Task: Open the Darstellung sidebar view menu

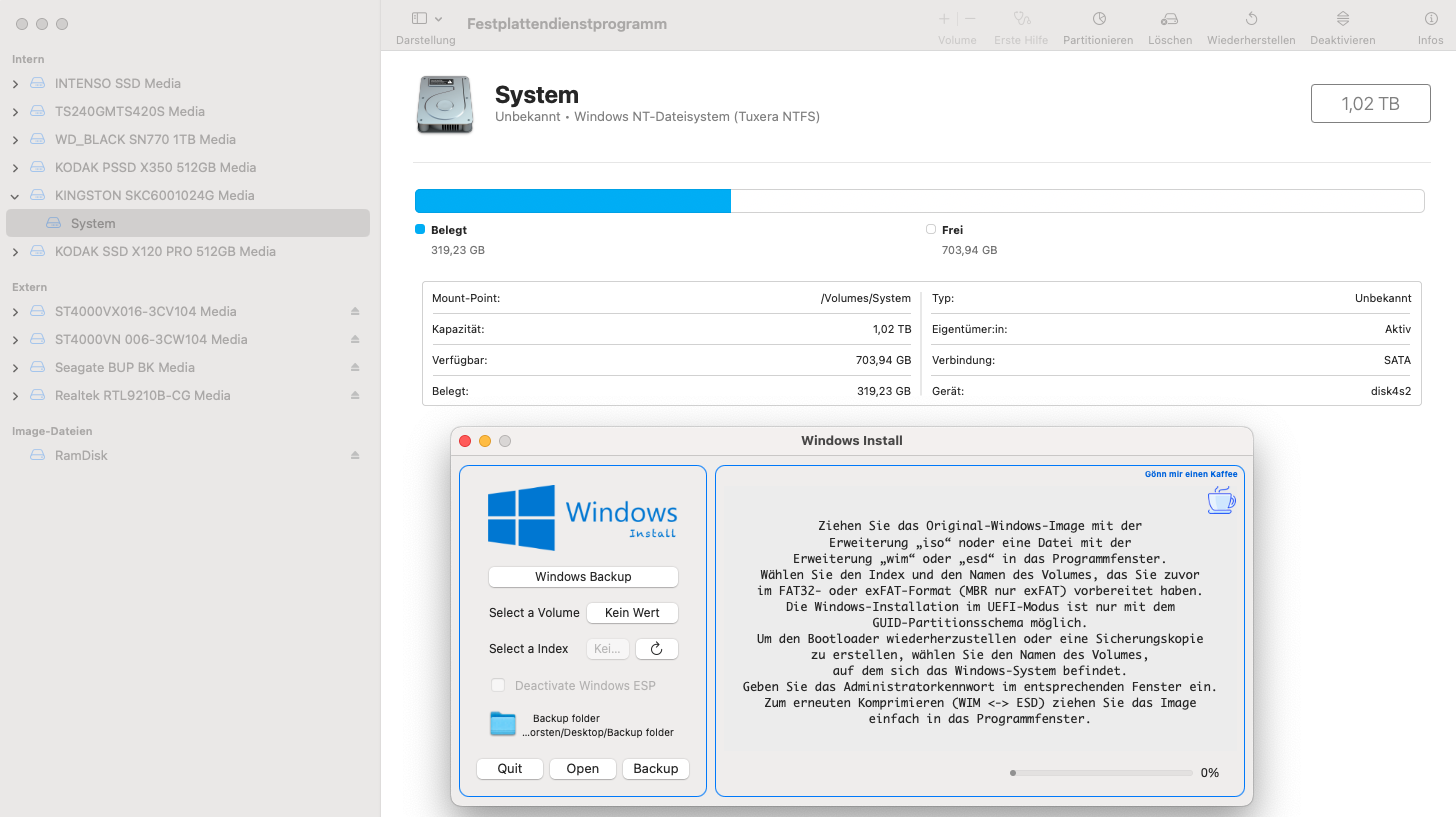Action: click(426, 19)
